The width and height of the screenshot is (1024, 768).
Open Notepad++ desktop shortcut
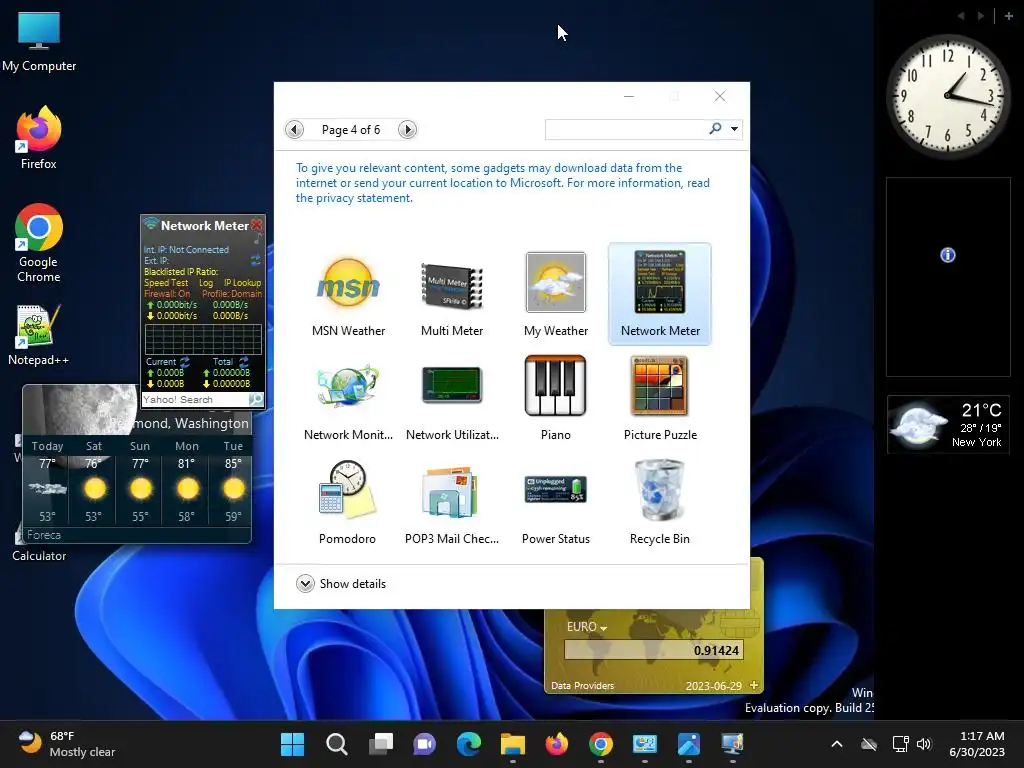tap(39, 335)
